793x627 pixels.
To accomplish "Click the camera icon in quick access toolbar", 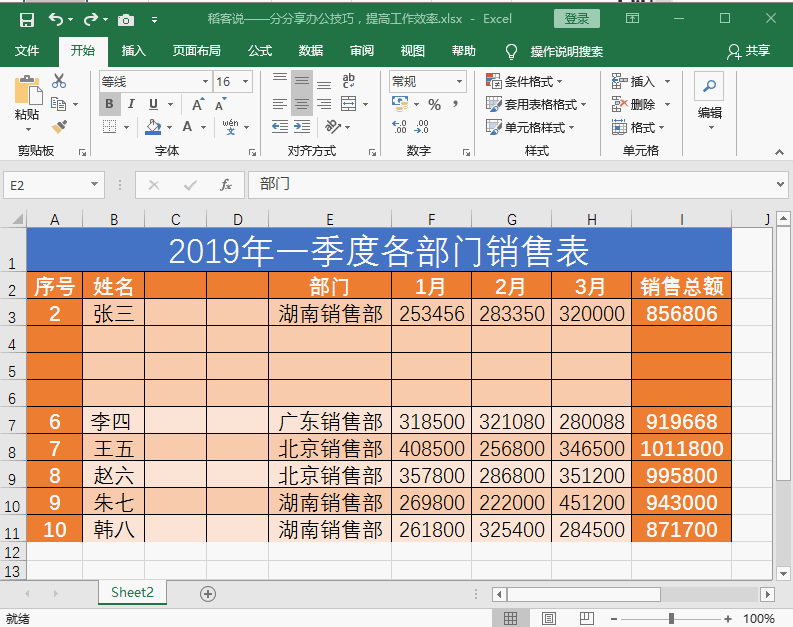I will coord(126,20).
